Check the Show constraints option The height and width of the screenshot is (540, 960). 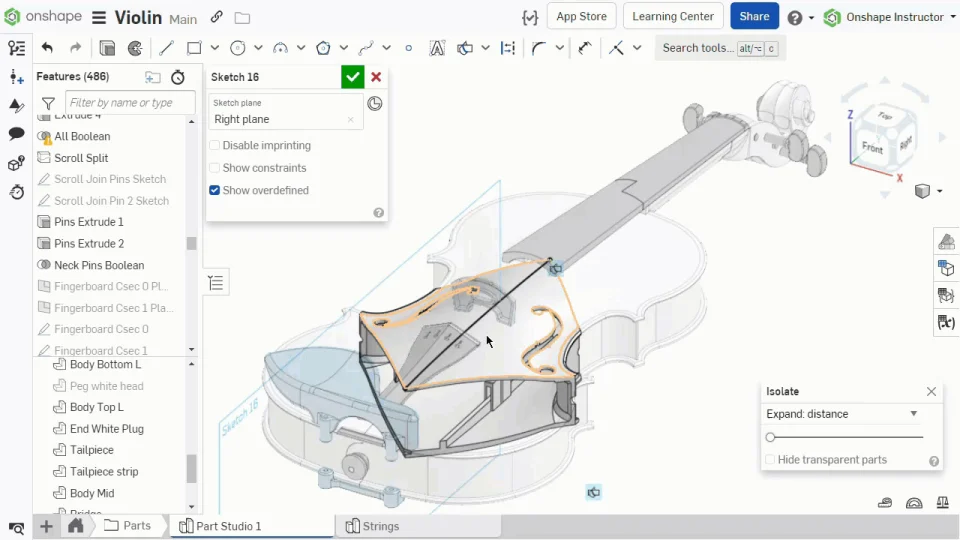pos(215,168)
